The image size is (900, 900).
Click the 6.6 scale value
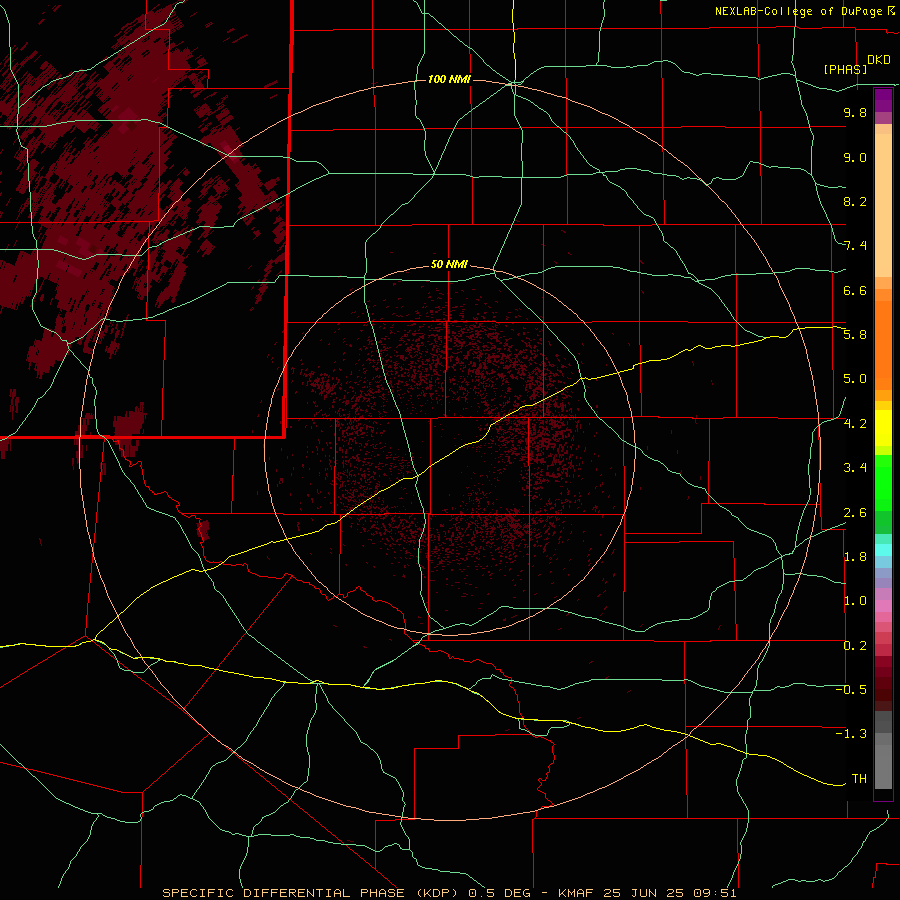click(855, 290)
